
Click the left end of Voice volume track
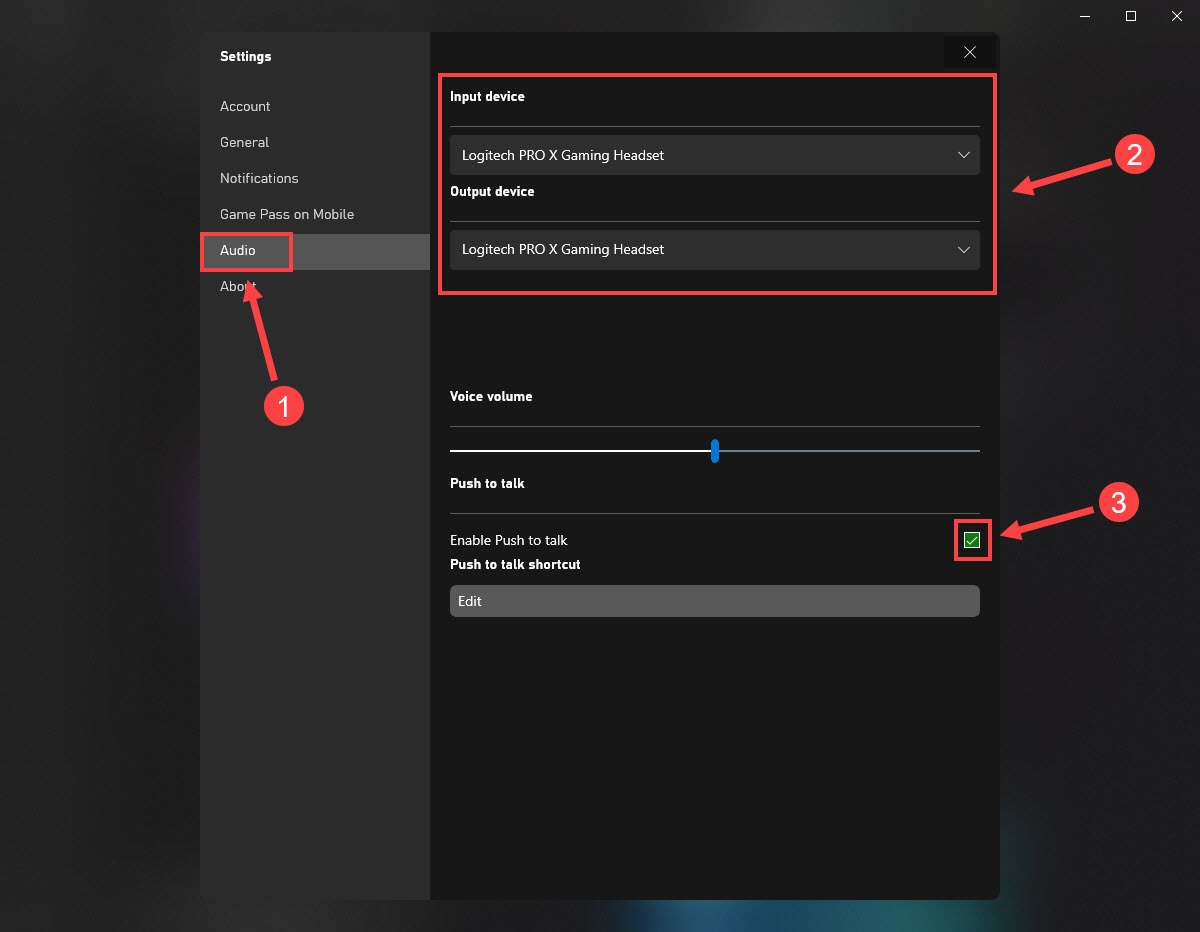coord(455,451)
